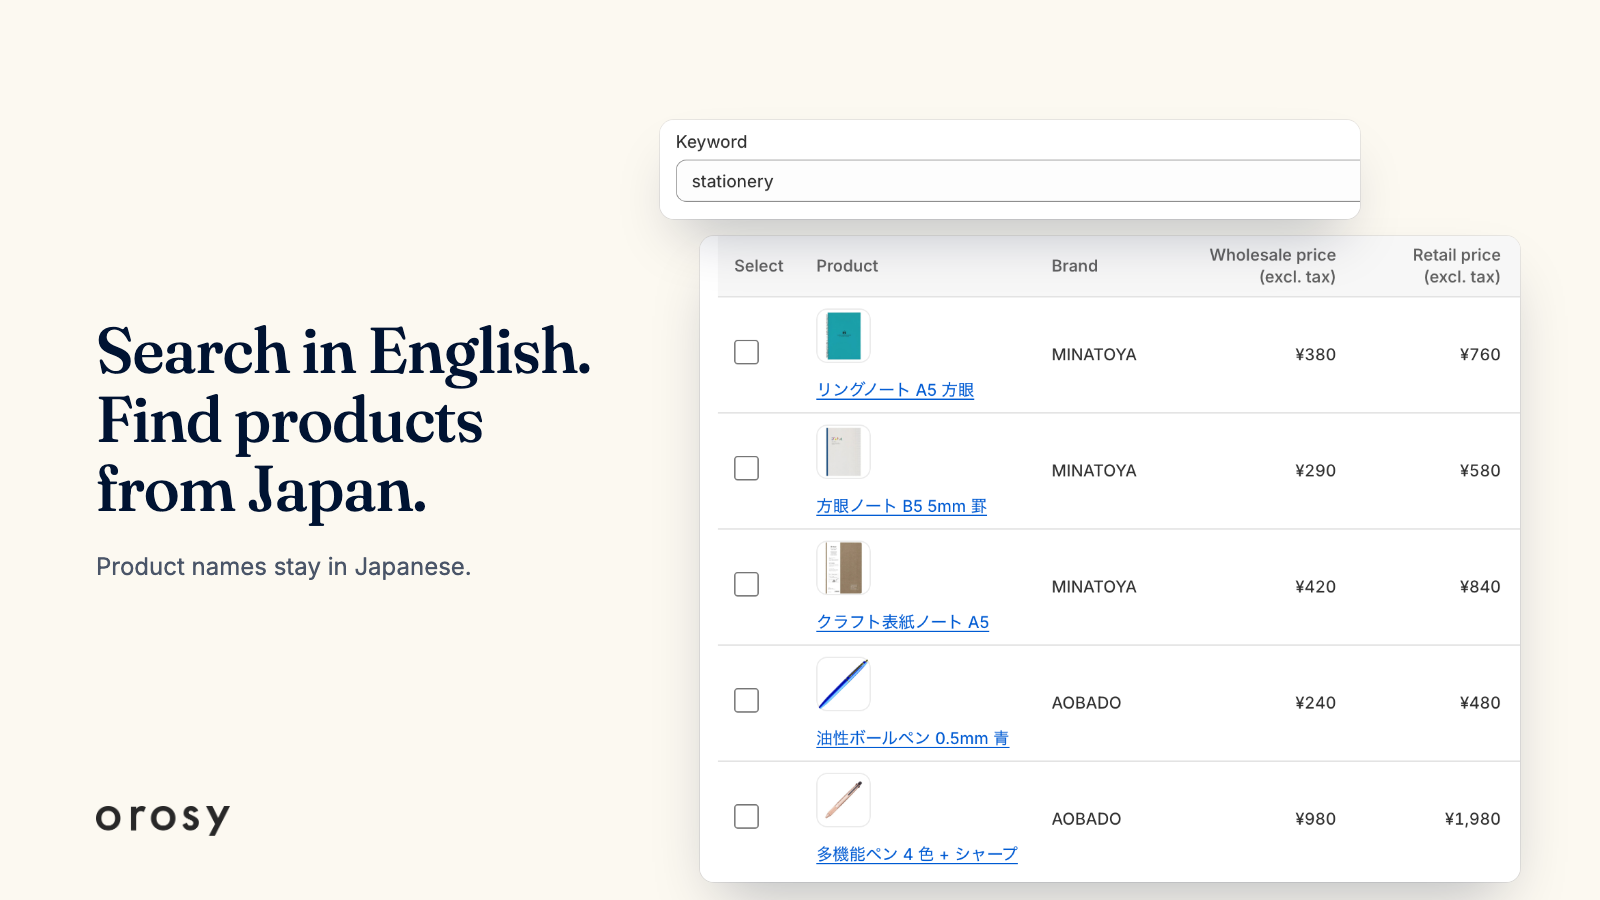Click the teal ring notebook thumbnail
This screenshot has width=1600, height=900.
(843, 335)
